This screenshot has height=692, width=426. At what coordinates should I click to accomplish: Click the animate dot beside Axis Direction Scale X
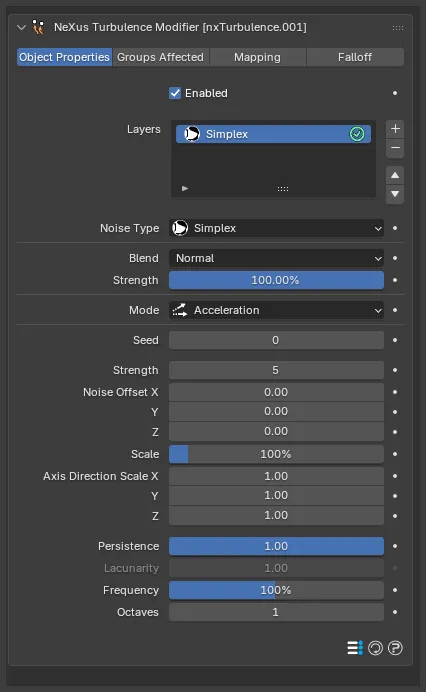(395, 476)
